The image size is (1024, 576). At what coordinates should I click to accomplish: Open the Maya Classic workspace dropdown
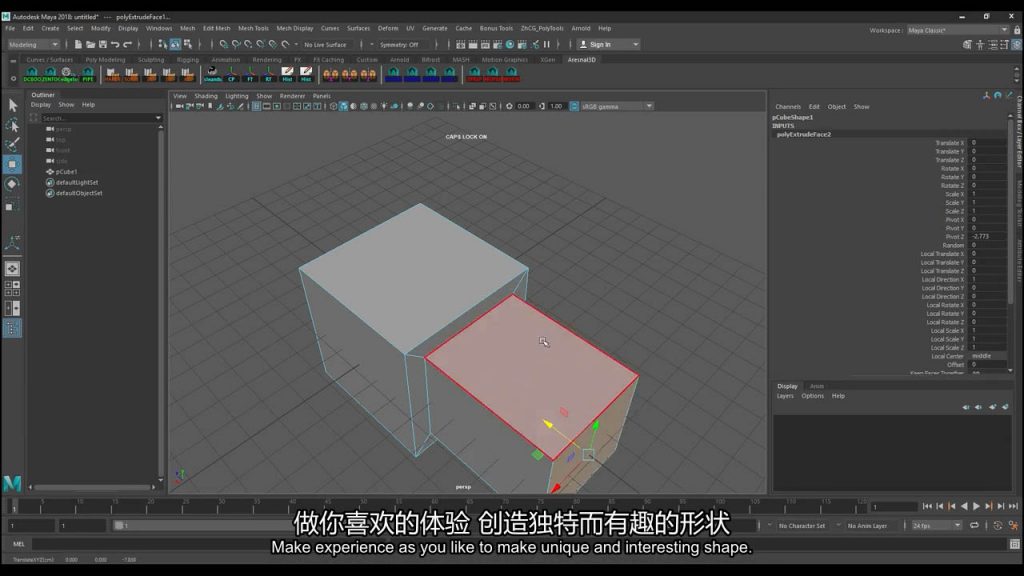(x=957, y=30)
